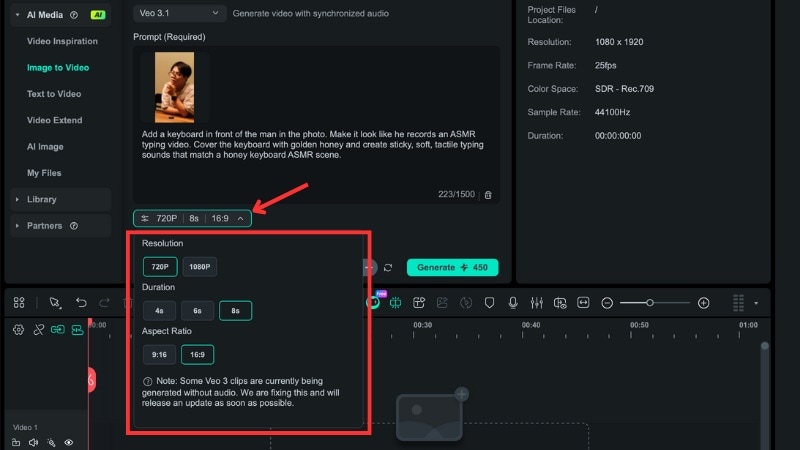Choose 8s duration
This screenshot has height=450, width=800.
(235, 311)
